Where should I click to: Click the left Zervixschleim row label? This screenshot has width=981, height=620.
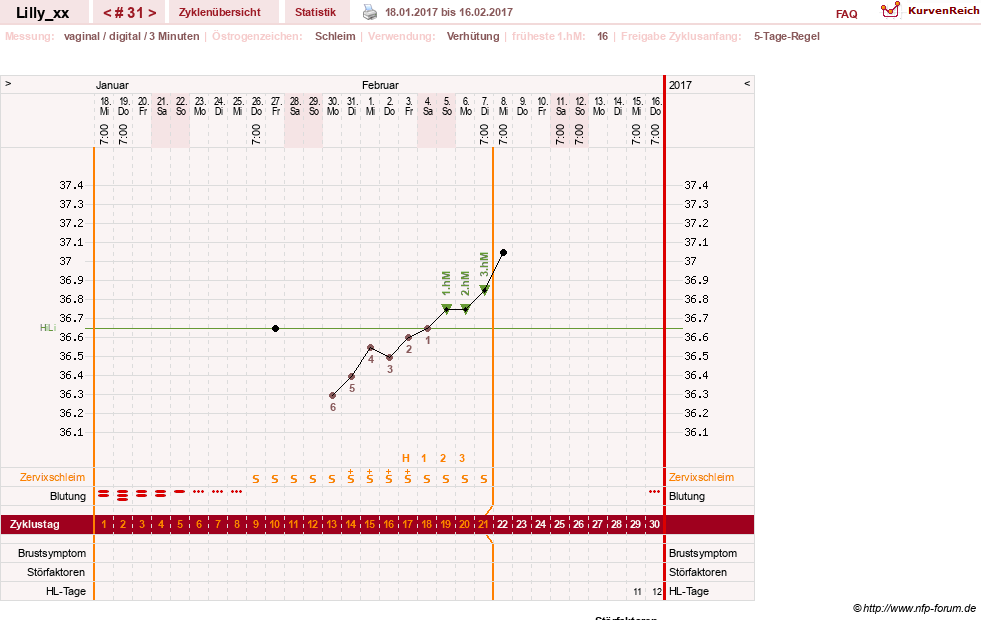(52, 477)
